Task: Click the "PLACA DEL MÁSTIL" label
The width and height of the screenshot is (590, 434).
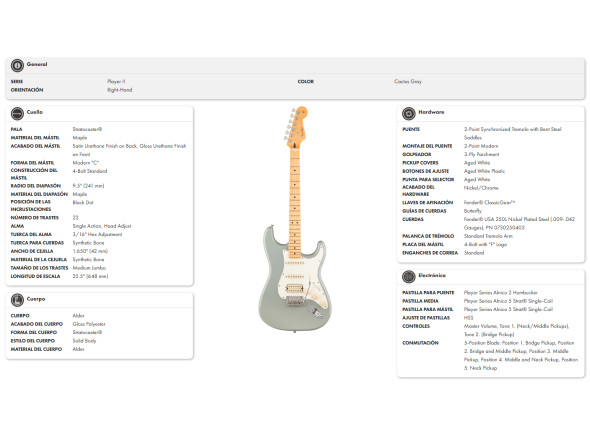Action: coord(423,244)
